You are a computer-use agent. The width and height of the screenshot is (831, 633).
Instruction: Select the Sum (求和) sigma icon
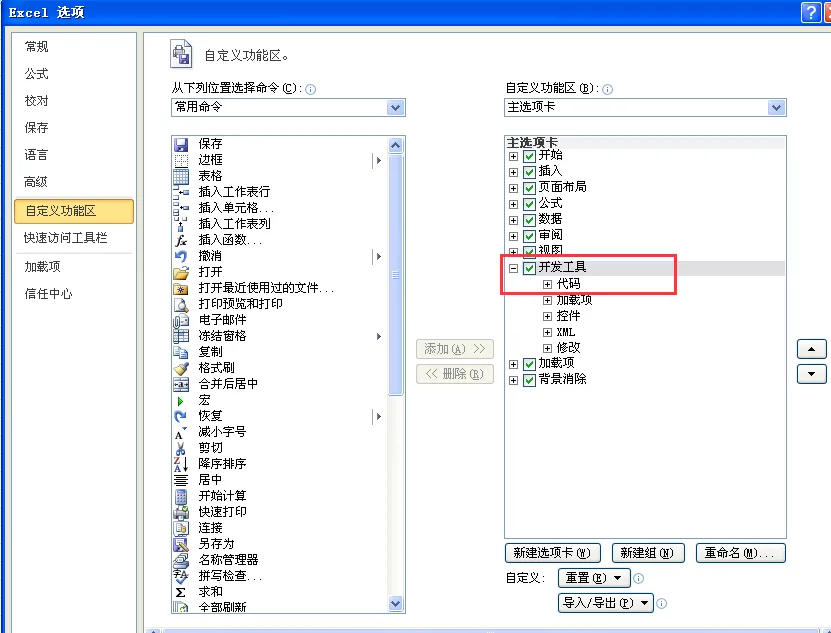181,592
